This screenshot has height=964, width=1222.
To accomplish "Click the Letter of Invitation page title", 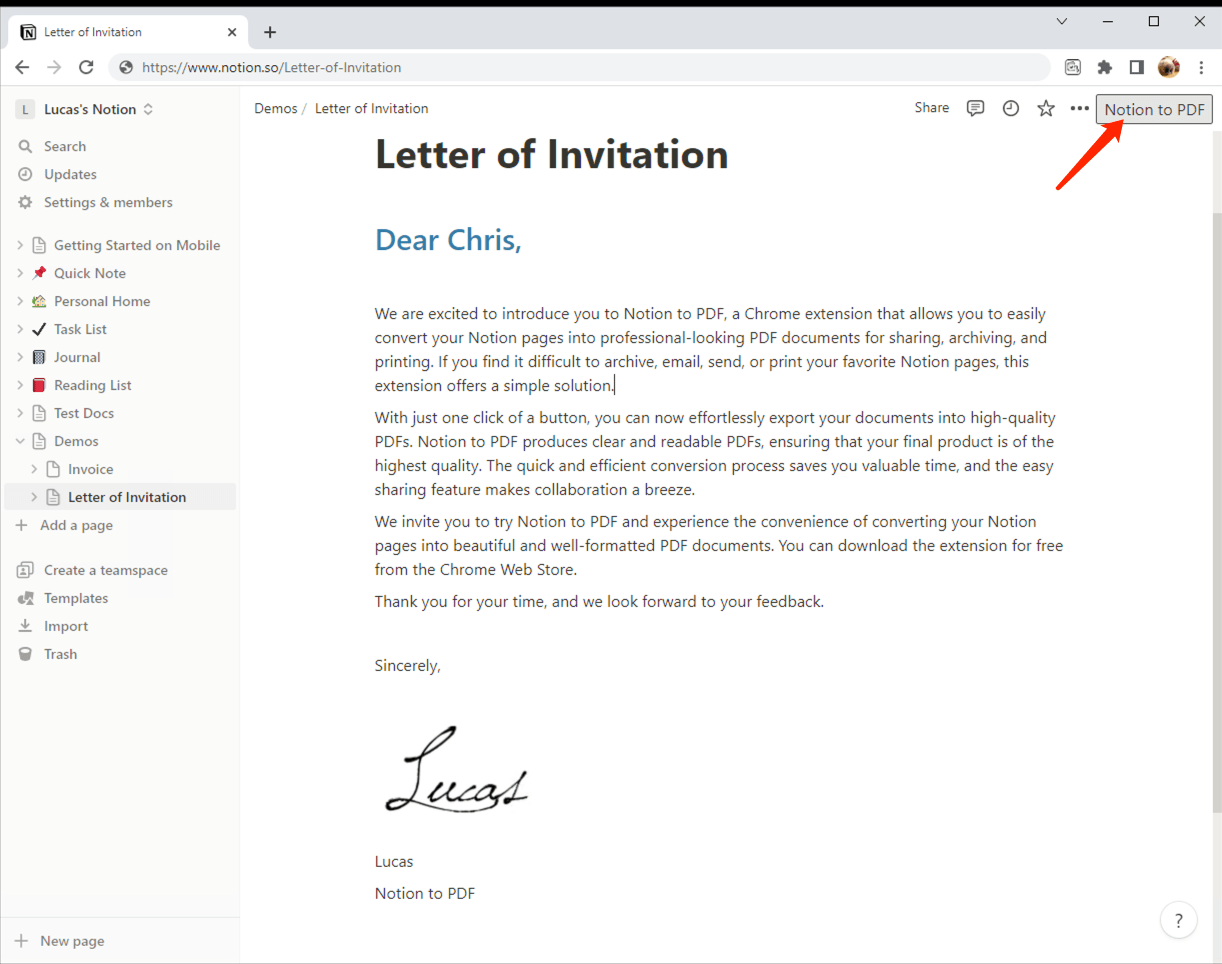I will point(551,155).
